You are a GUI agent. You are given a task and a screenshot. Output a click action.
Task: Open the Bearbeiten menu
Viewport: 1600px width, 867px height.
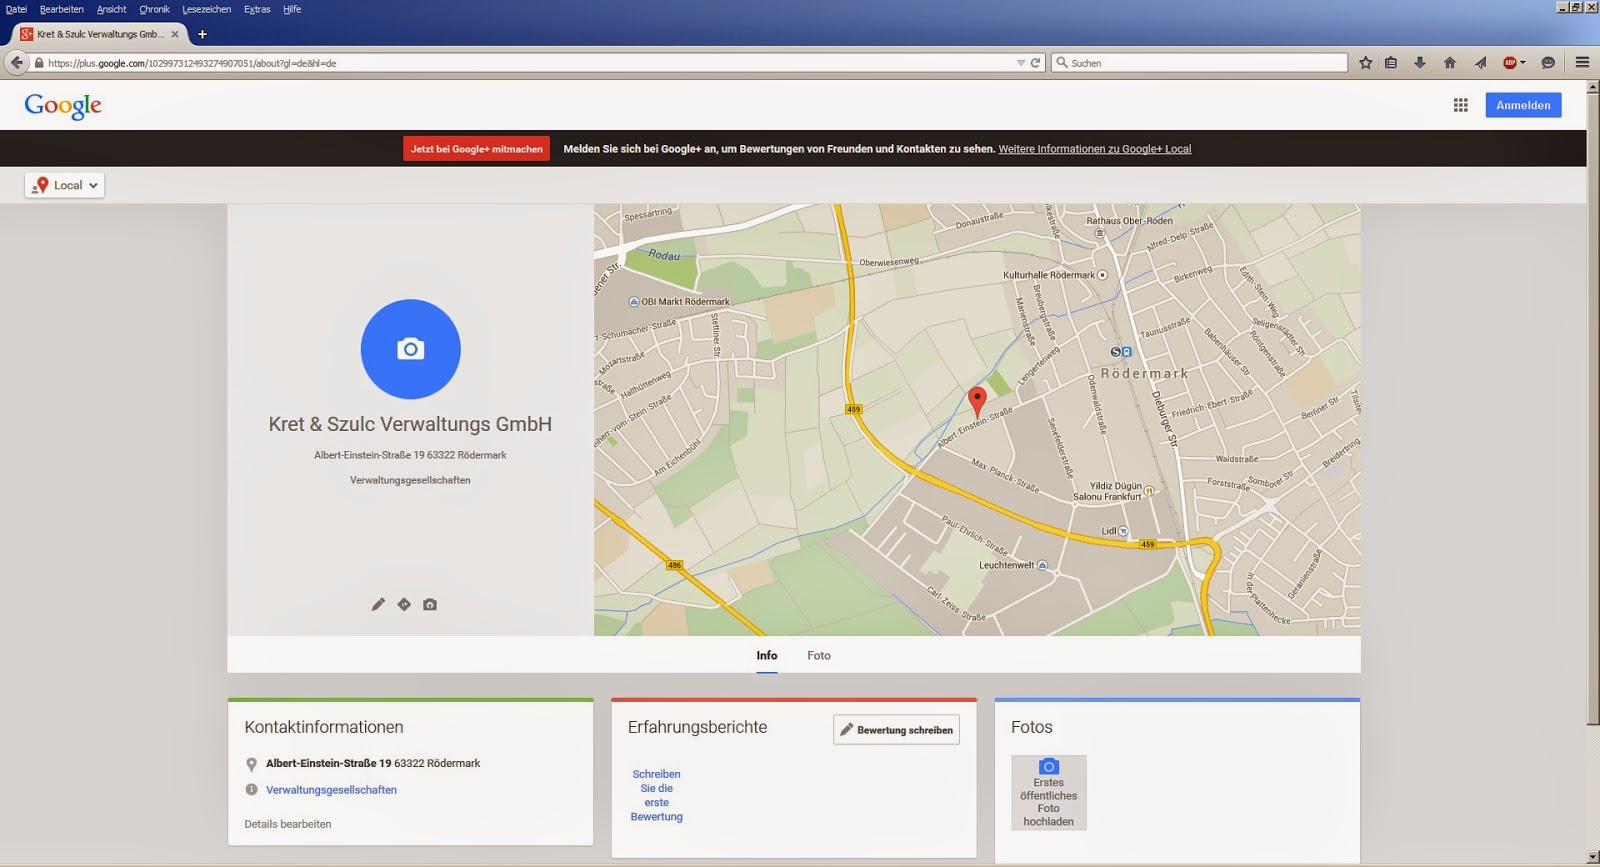[62, 9]
